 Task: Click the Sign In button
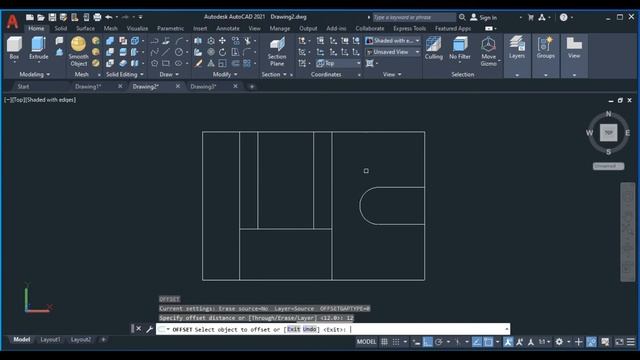pyautogui.click(x=484, y=17)
